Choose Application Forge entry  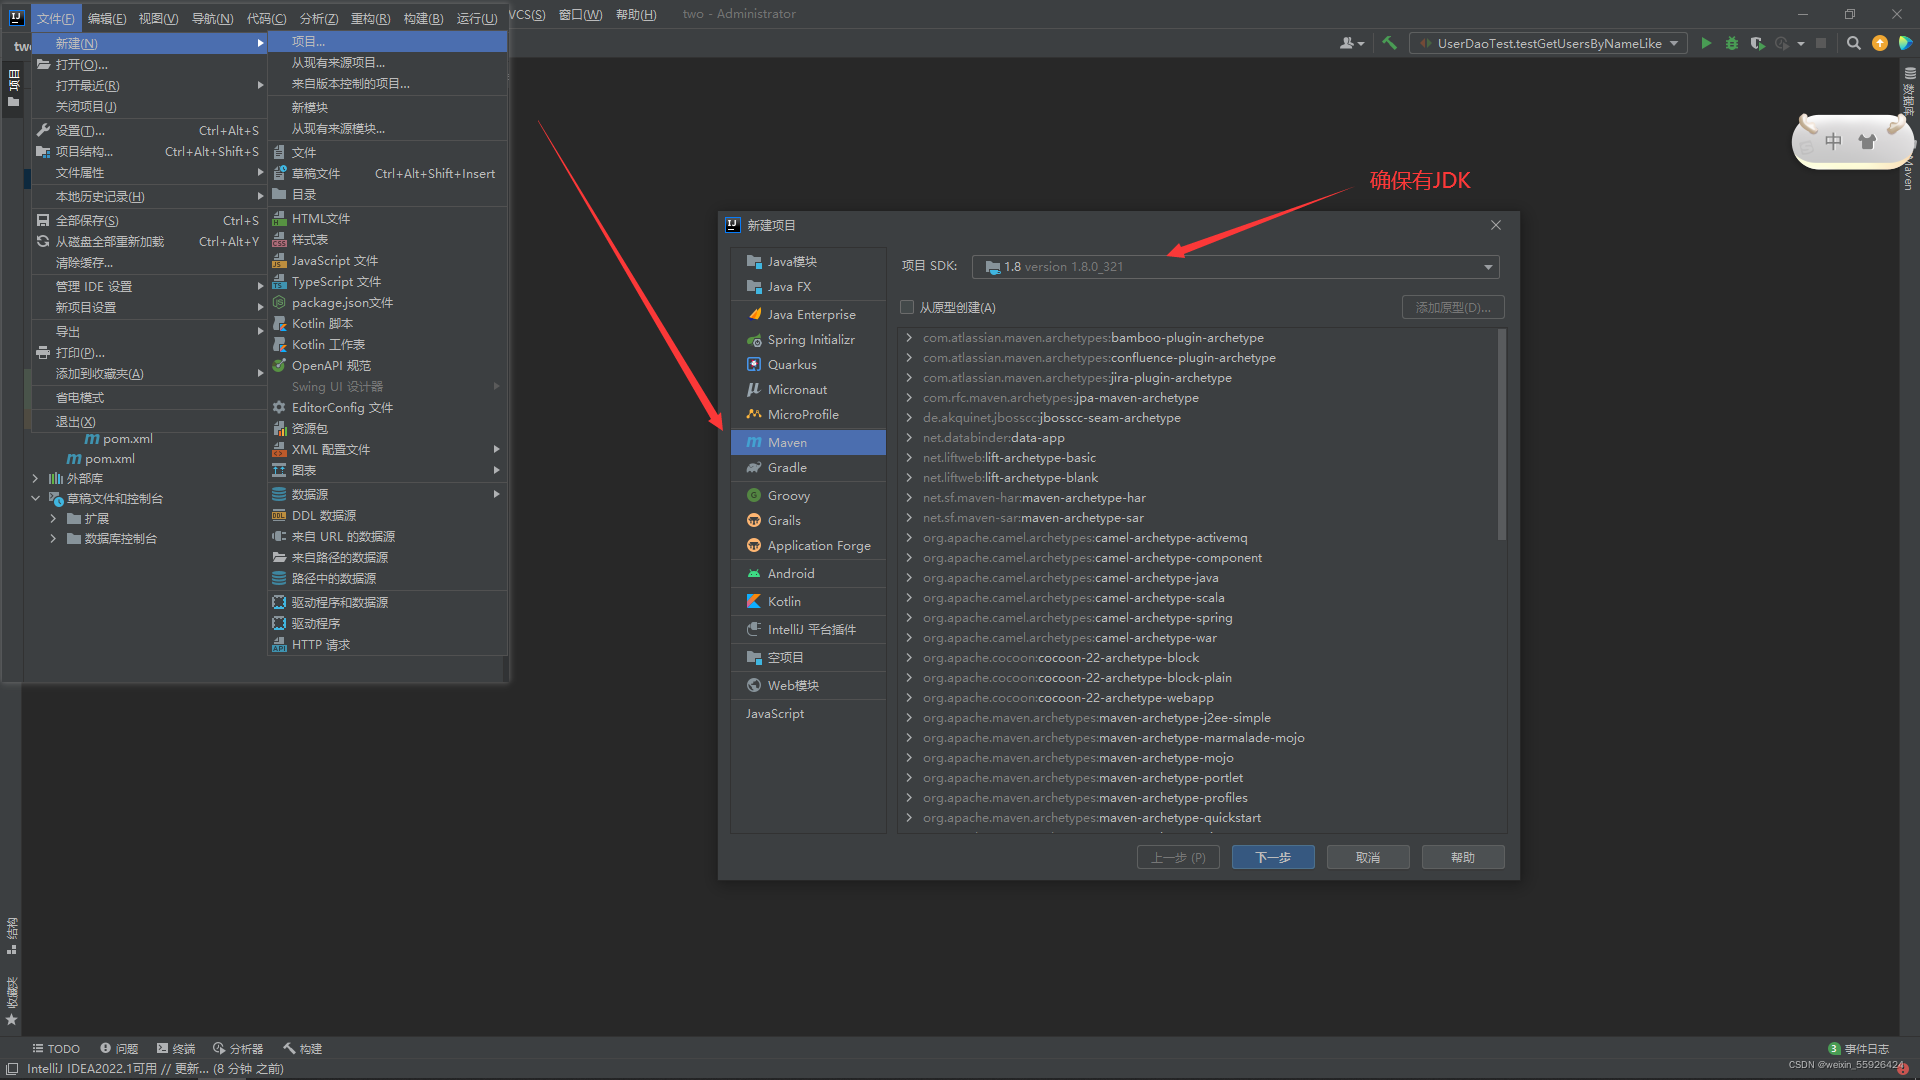click(x=808, y=545)
